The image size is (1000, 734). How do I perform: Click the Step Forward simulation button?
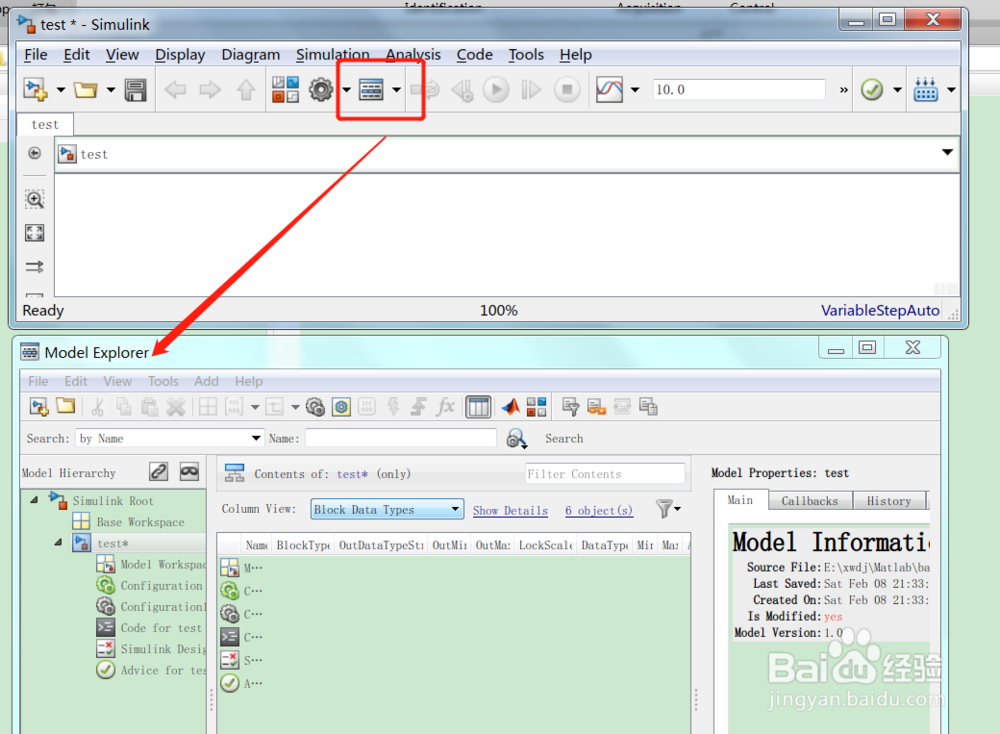[531, 90]
